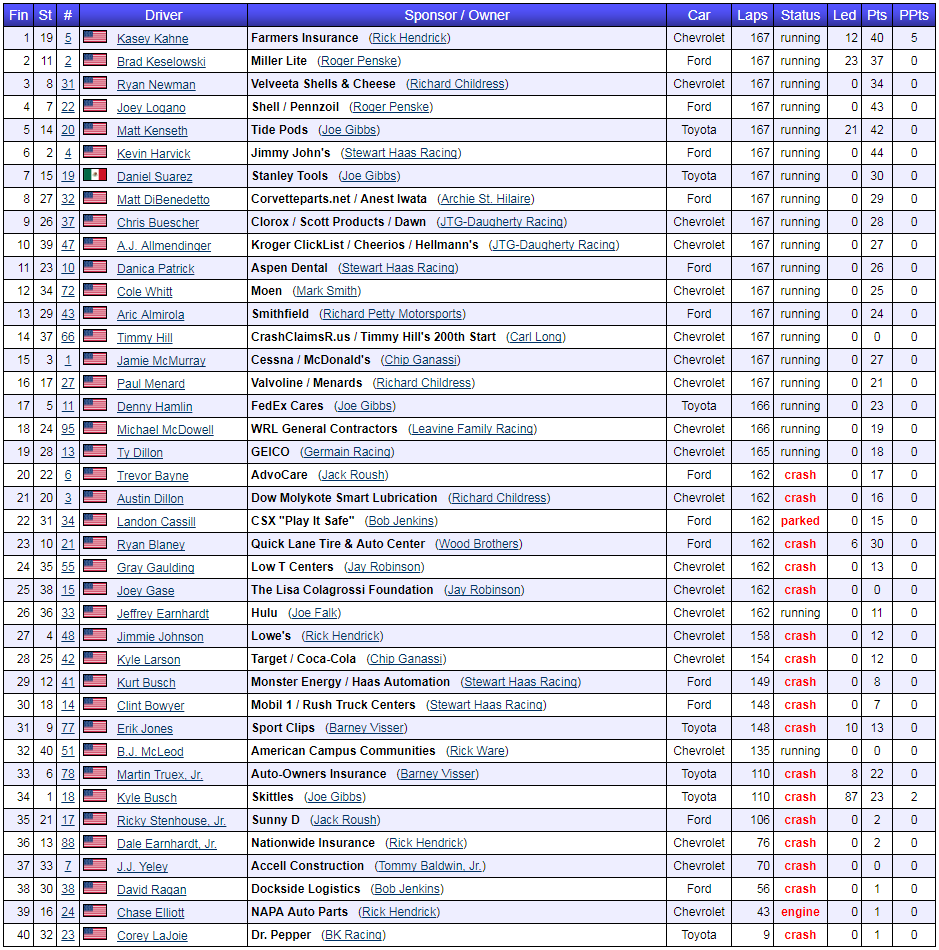Click the flag icon beside Jimmie Johnson

coord(95,635)
